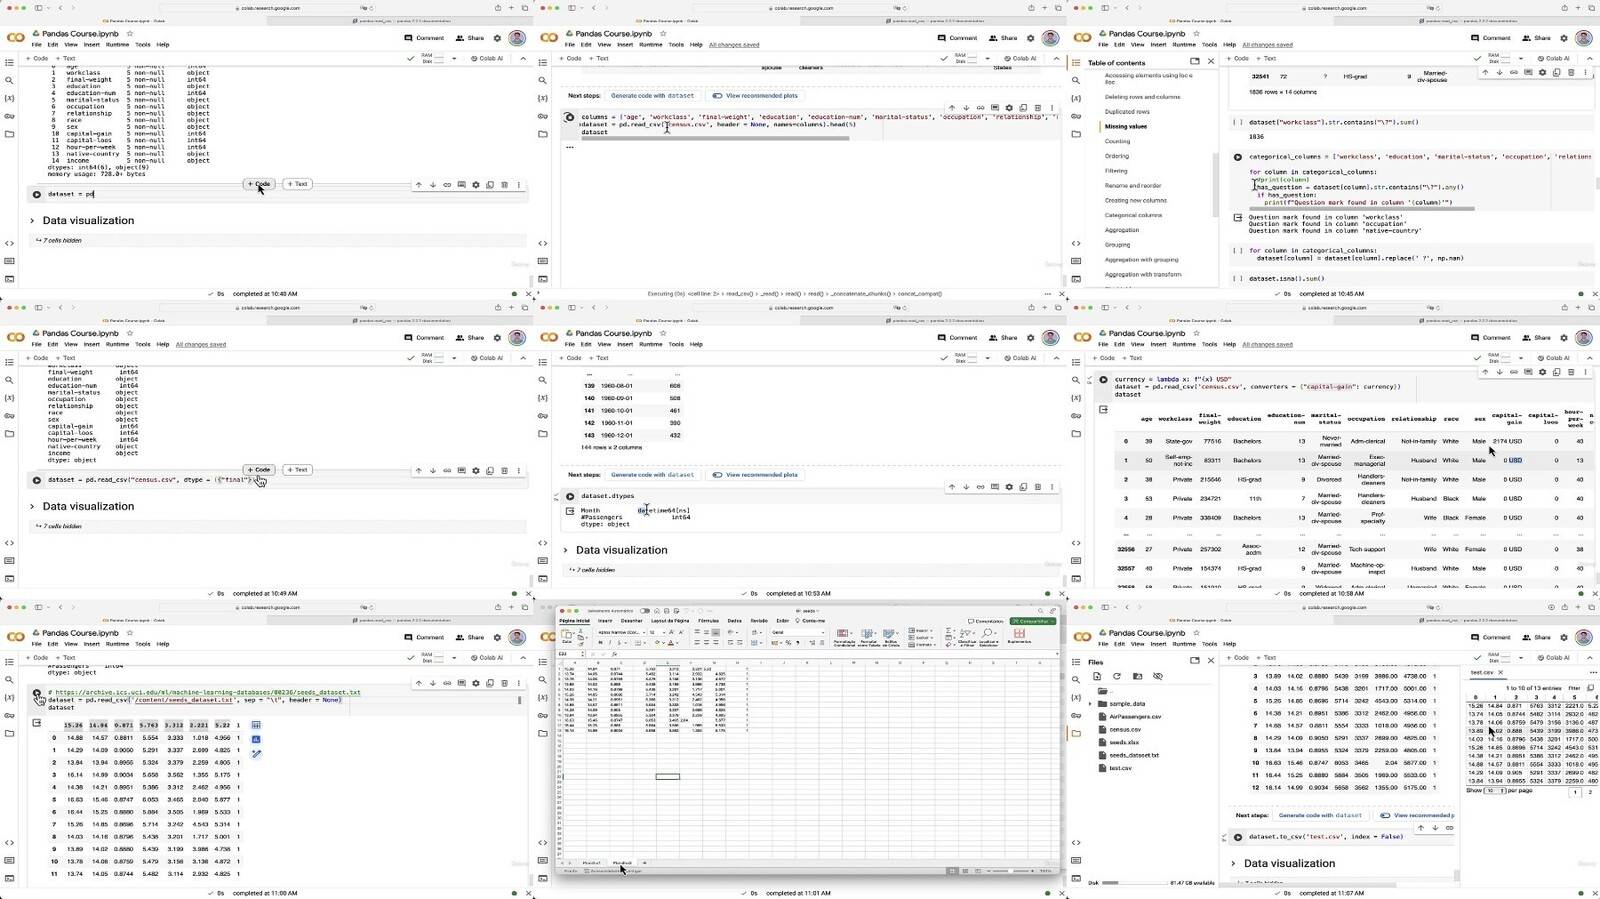Open Secrets key icon in Files panel window

point(1076,715)
